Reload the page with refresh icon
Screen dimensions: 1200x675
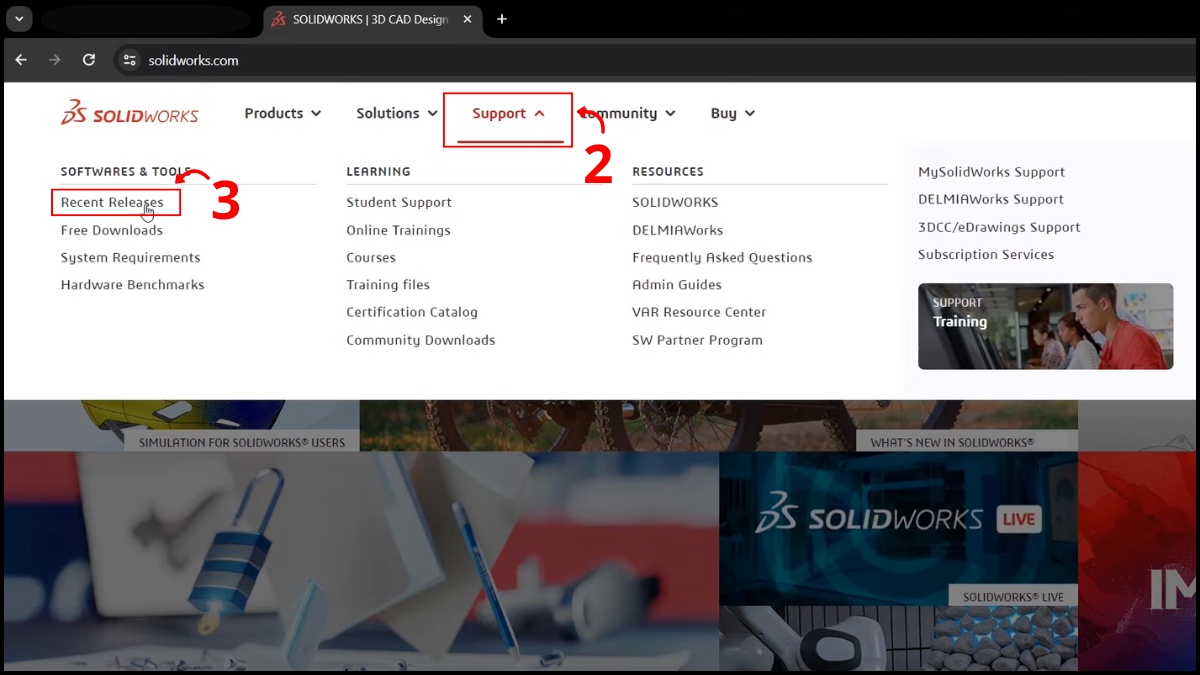pos(89,60)
